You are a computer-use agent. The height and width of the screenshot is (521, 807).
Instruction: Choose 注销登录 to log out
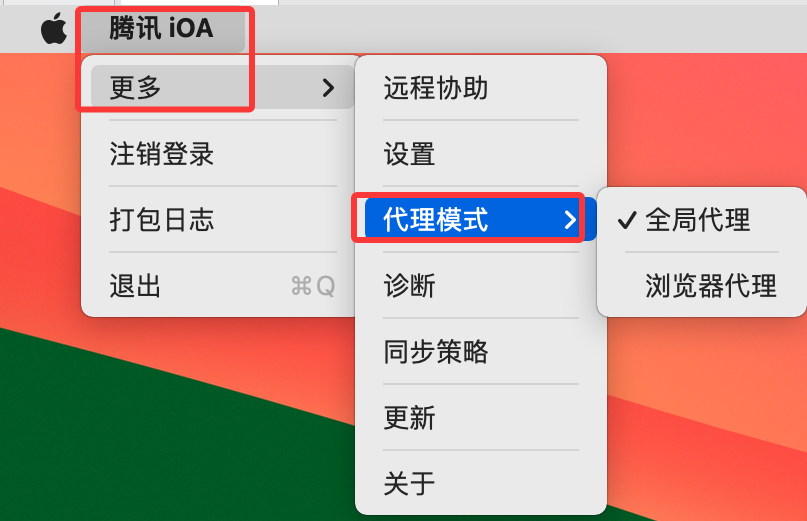pos(222,153)
